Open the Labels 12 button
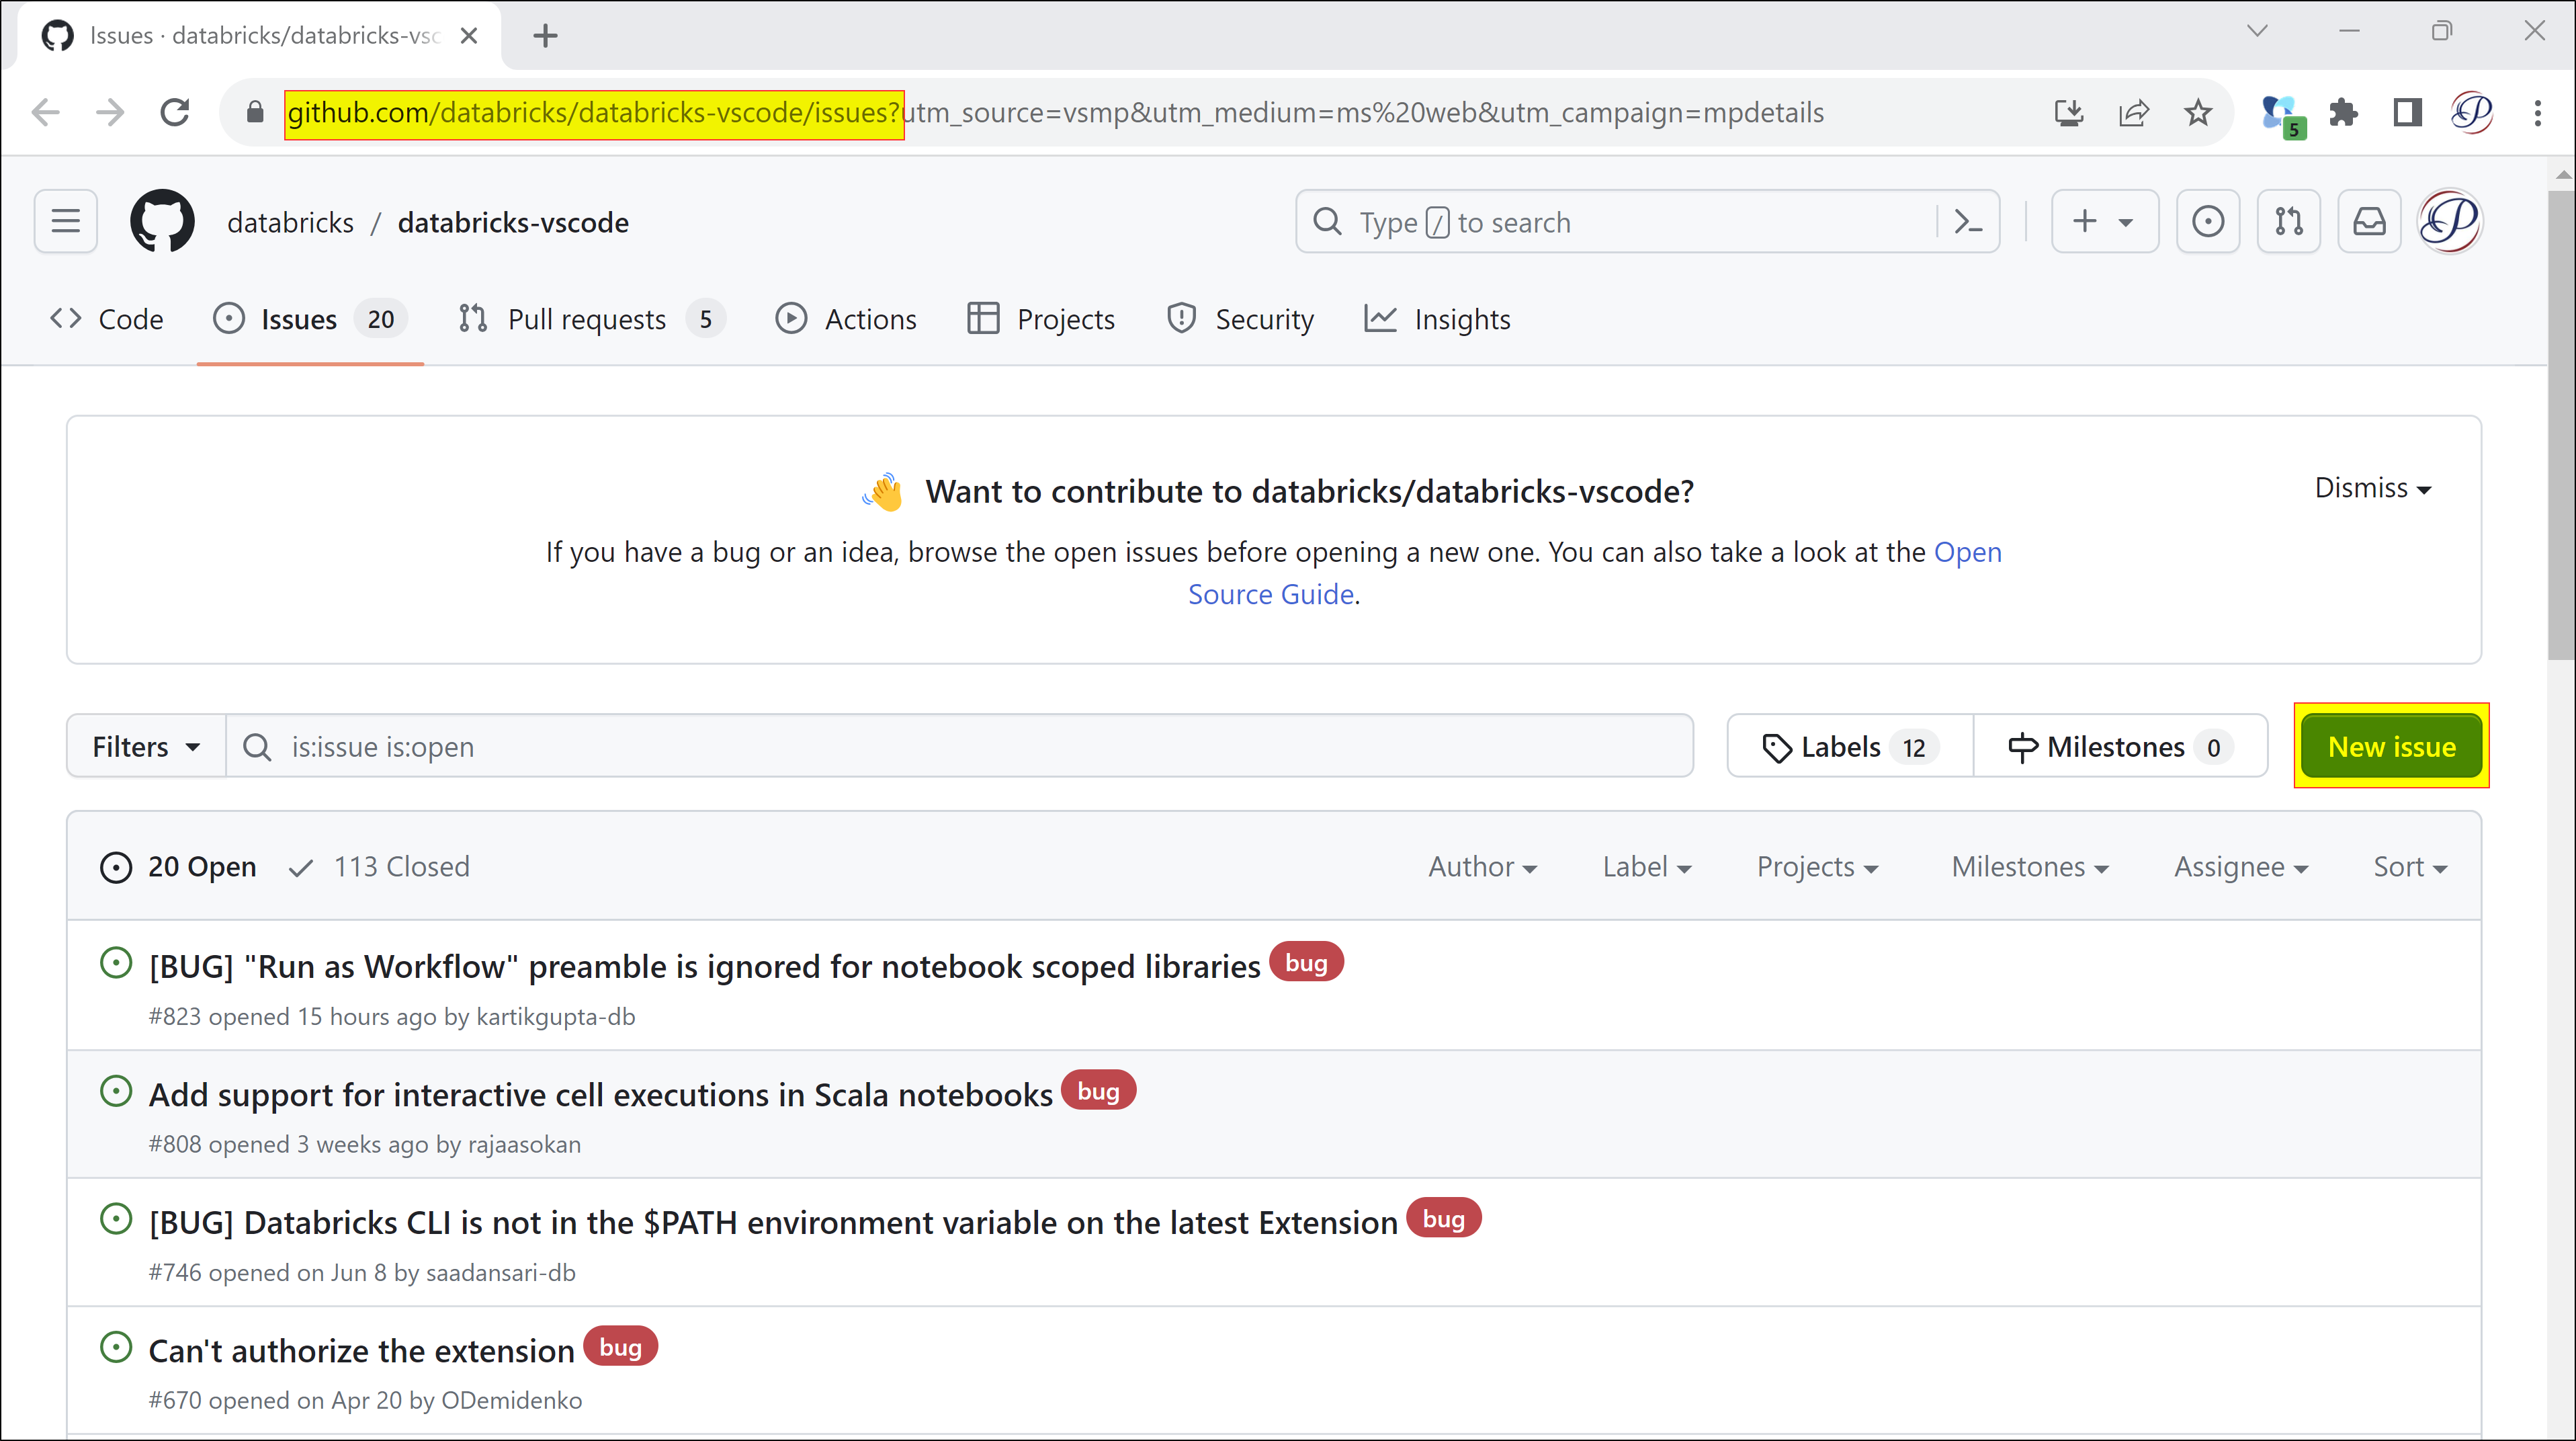Viewport: 2576px width, 1441px height. click(x=1850, y=746)
